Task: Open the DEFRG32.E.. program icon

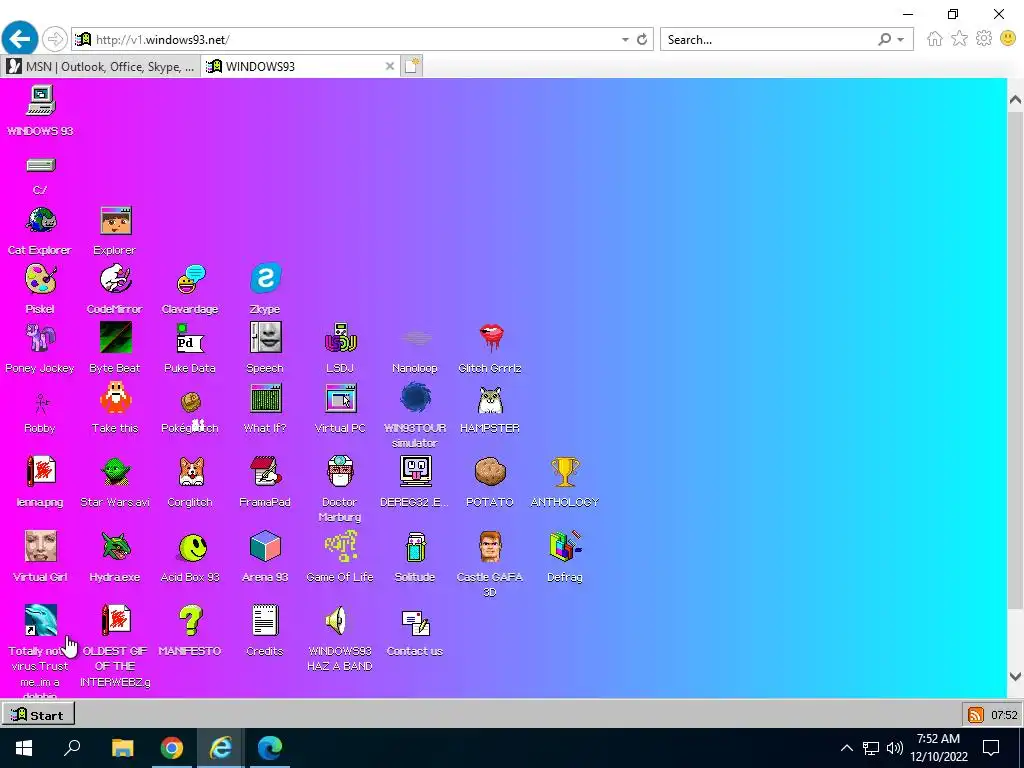Action: click(415, 471)
